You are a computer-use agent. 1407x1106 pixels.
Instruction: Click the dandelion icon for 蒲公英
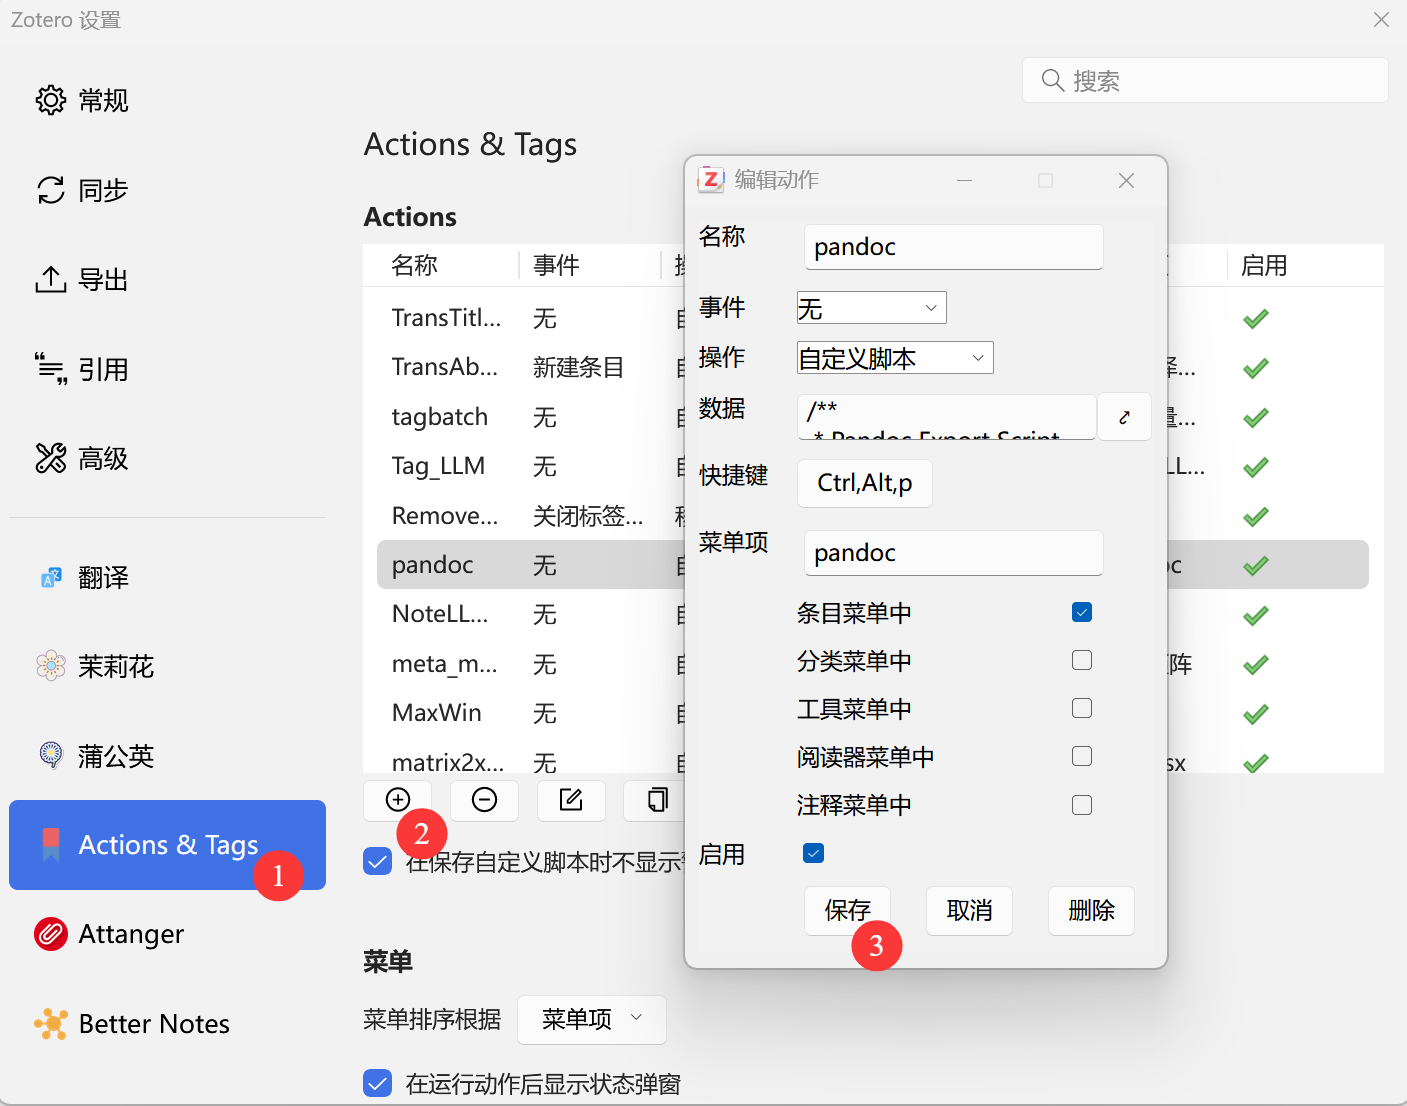point(51,755)
